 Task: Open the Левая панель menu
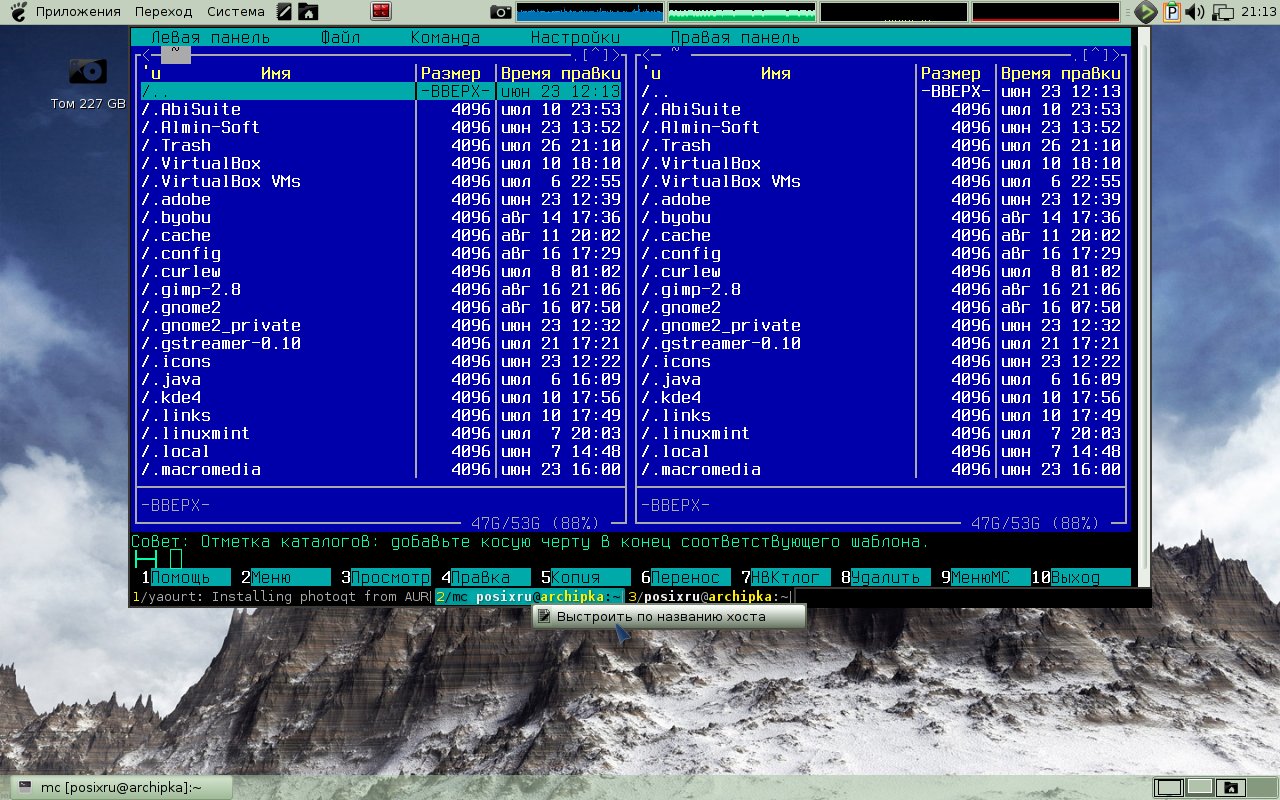tap(210, 38)
